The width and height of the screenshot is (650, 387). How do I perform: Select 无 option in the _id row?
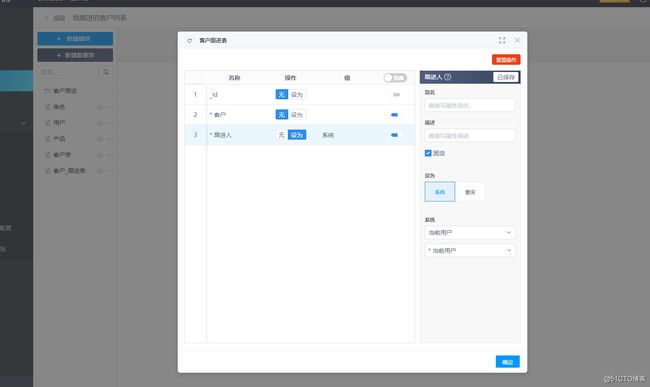281,94
